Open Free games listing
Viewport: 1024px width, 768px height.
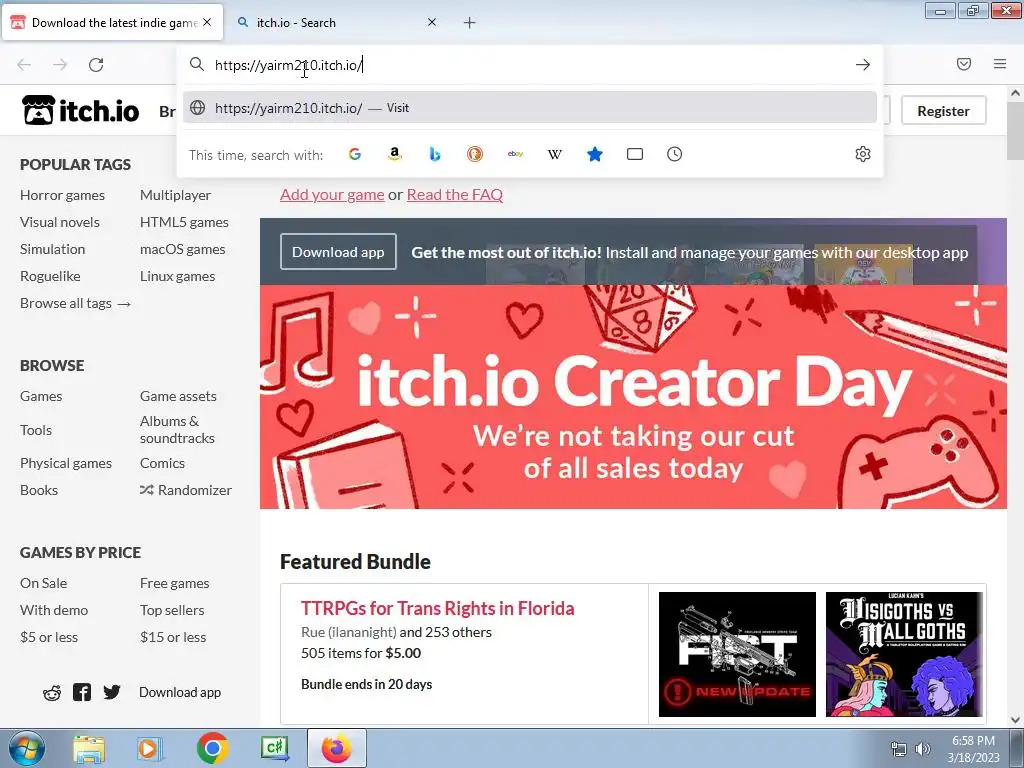pos(175,583)
